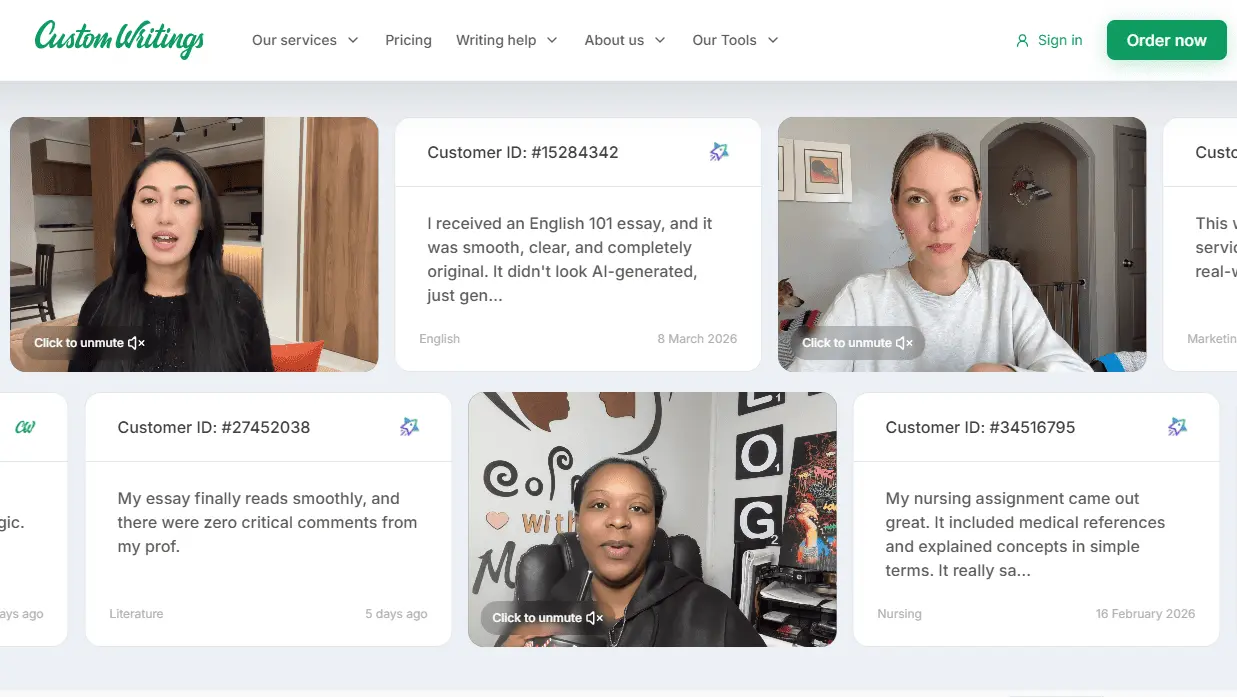The width and height of the screenshot is (1237, 697).
Task: Click the Literature subject label
Action: (x=136, y=614)
